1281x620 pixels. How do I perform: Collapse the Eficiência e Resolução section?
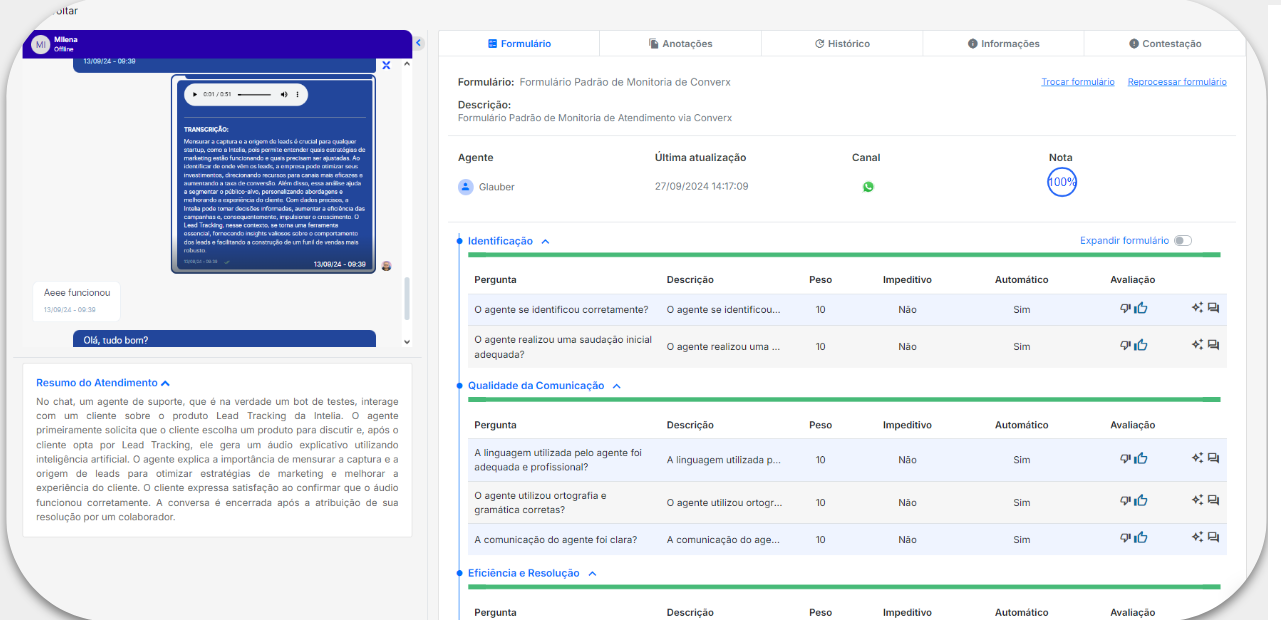coord(592,574)
